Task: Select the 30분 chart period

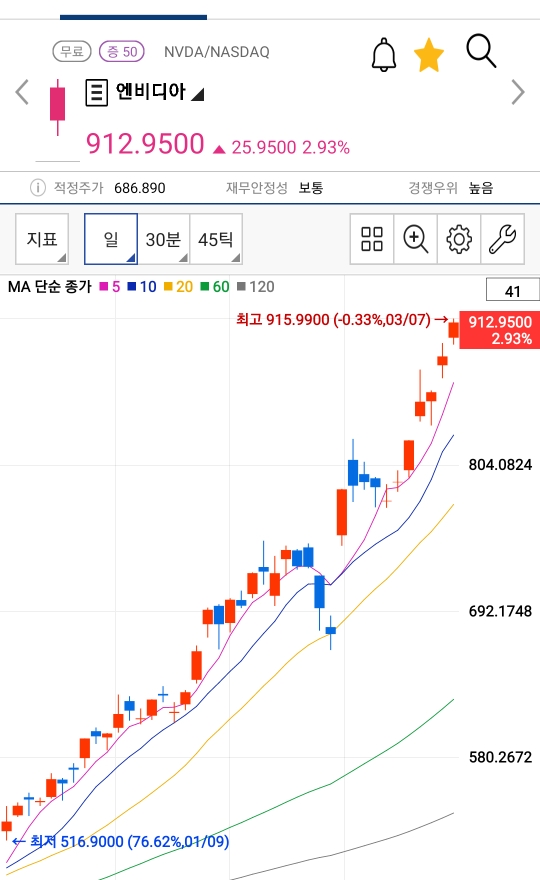Action: tap(163, 239)
